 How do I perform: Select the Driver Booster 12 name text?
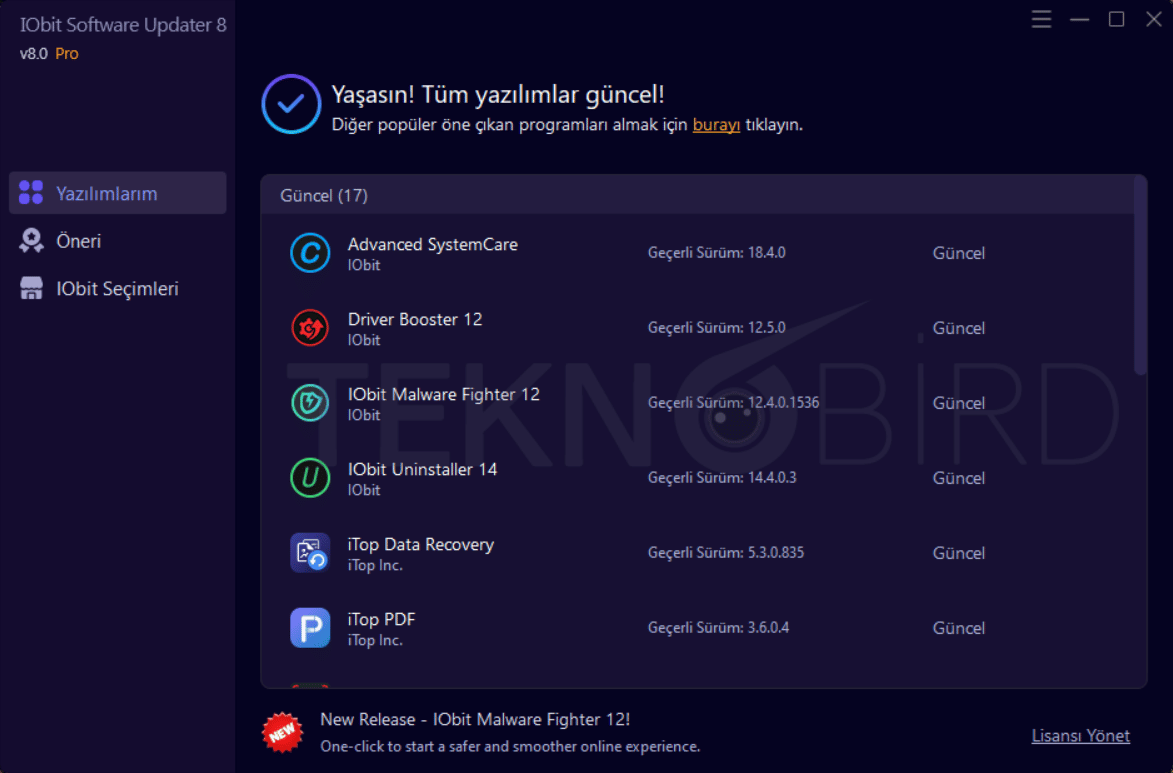(x=414, y=320)
